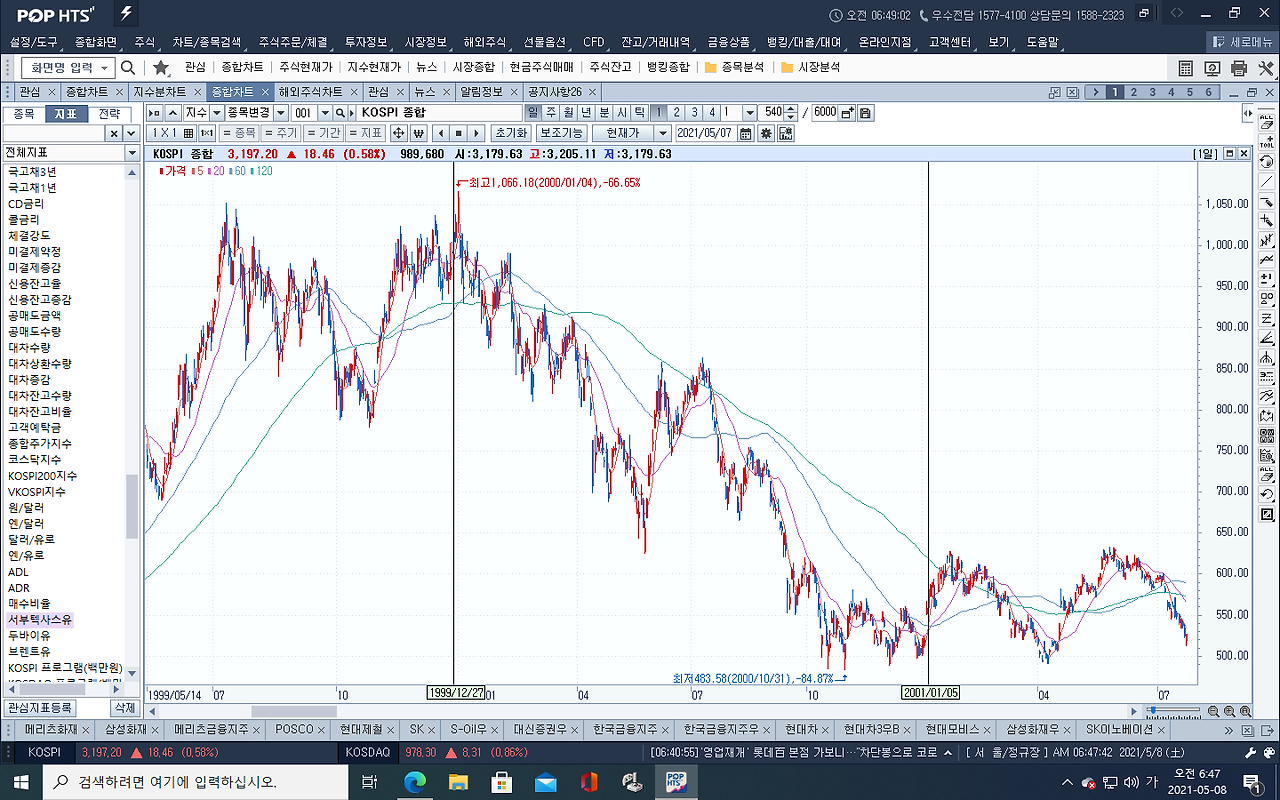Select 서부텍사스유 in the indicator list

click(40, 619)
